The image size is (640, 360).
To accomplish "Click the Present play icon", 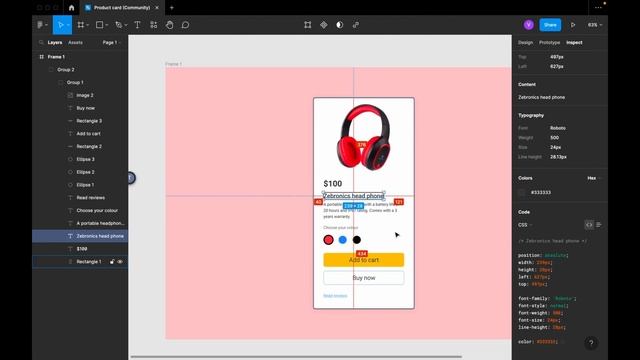I will tap(573, 25).
